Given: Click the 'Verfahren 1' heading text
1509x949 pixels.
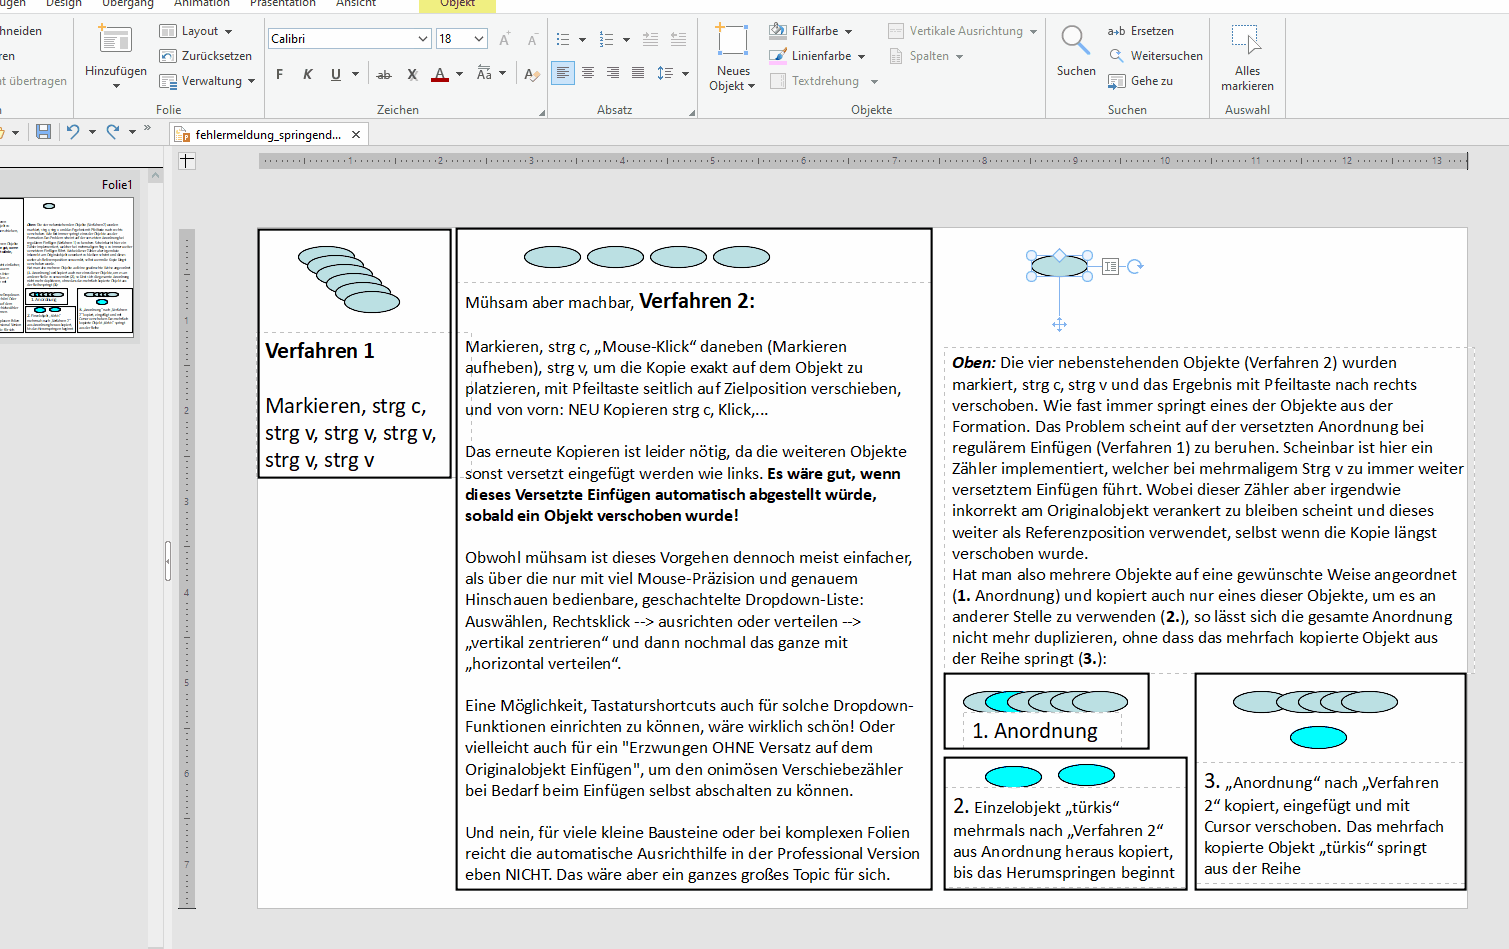Looking at the screenshot, I should click(320, 351).
